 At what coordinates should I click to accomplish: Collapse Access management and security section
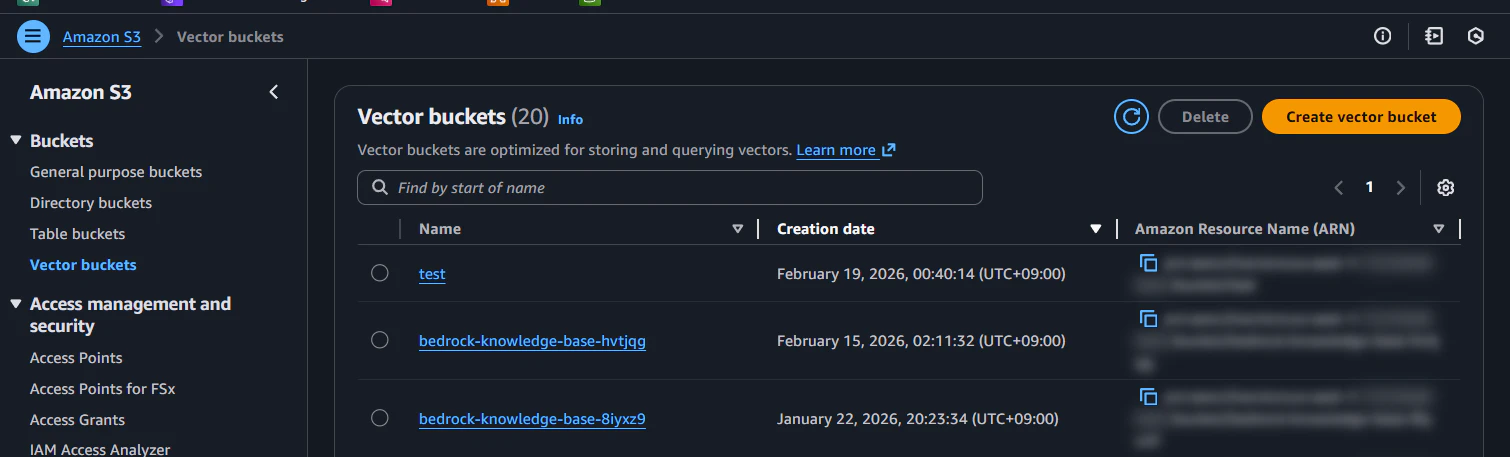(x=15, y=304)
